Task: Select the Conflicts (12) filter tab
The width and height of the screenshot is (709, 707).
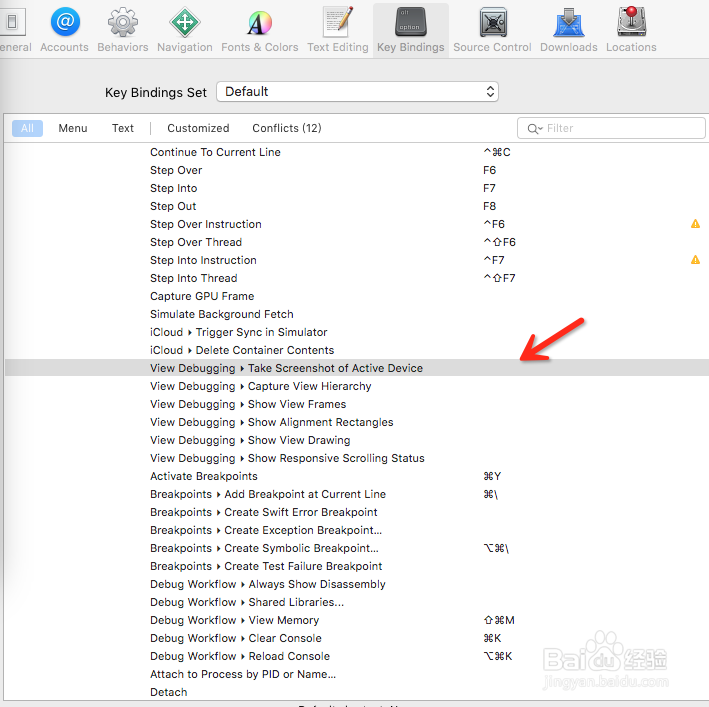Action: [287, 128]
